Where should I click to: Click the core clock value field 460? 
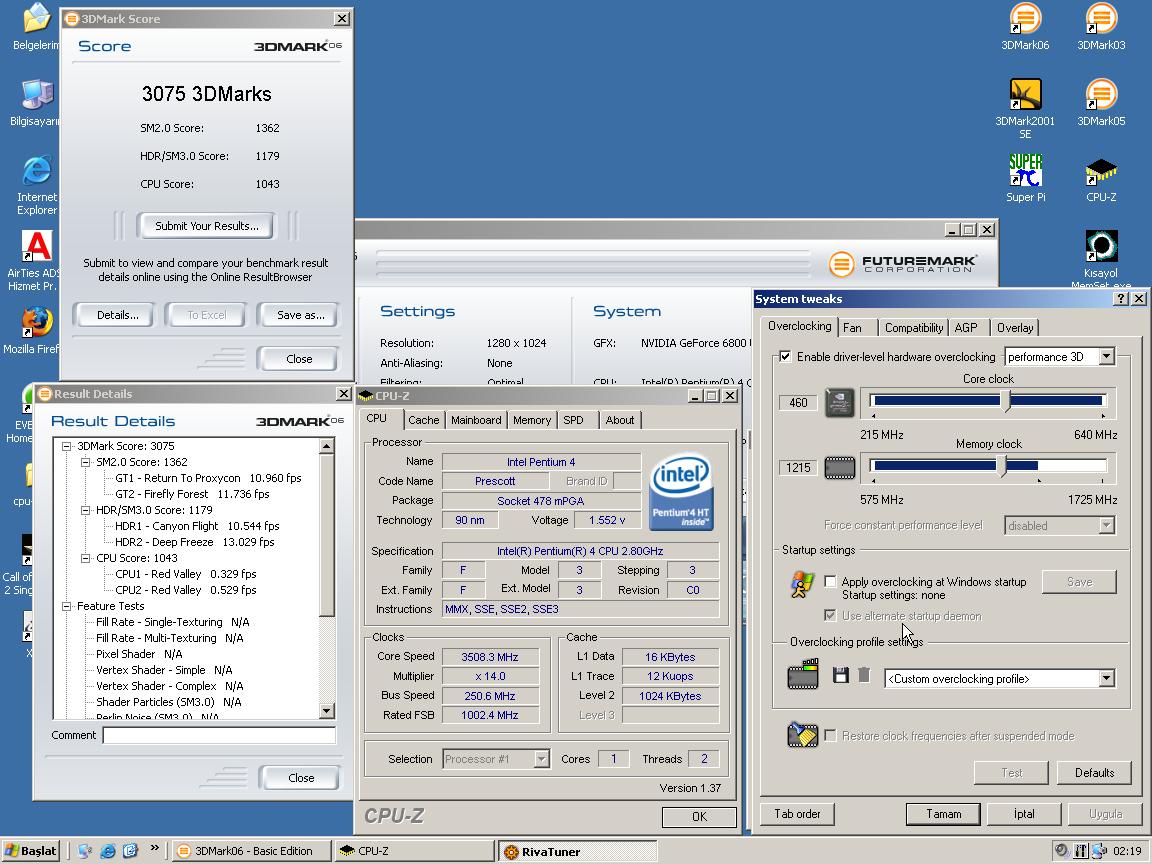[798, 403]
